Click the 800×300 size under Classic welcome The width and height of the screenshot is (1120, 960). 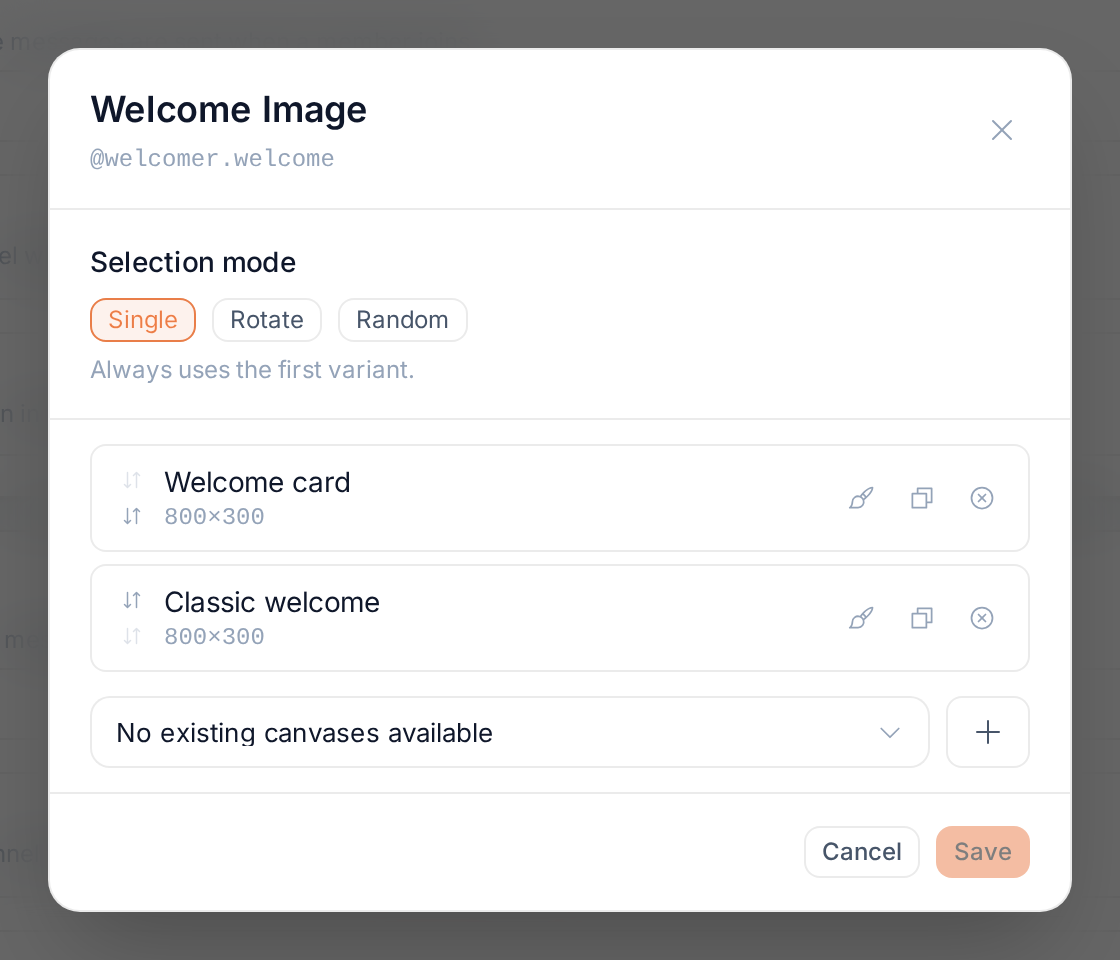coord(214,636)
